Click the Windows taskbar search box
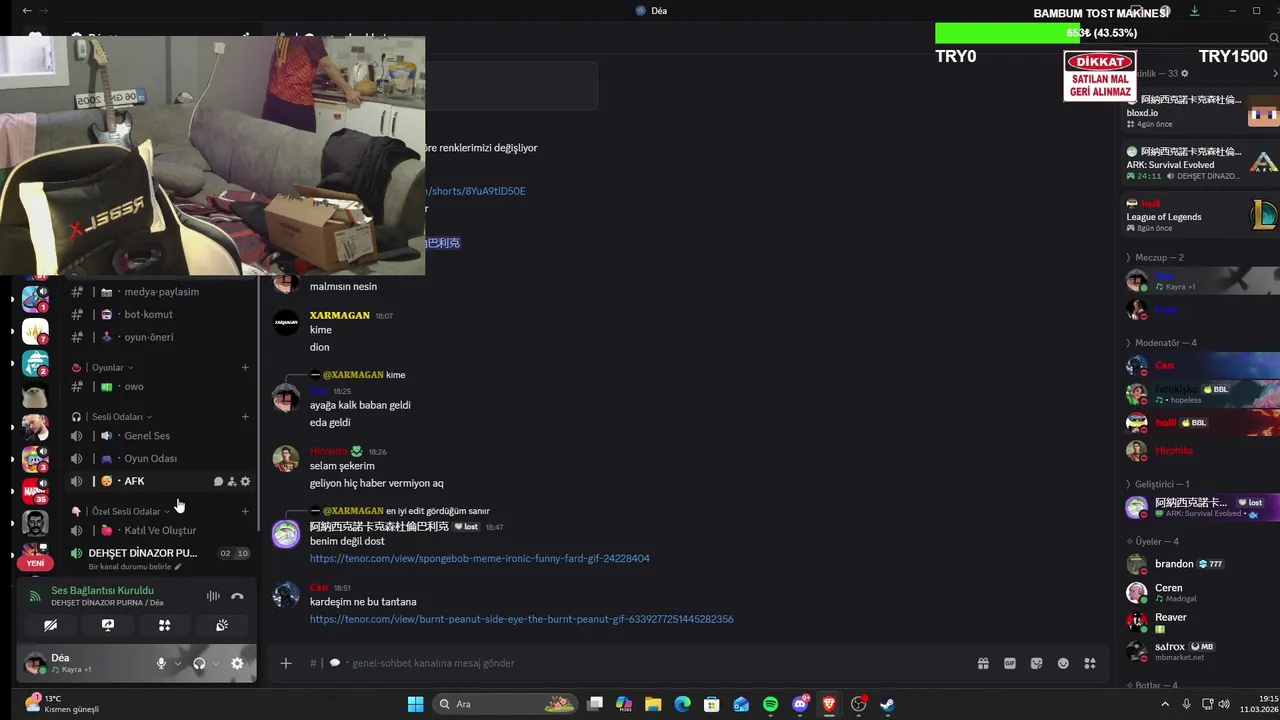Image resolution: width=1280 pixels, height=720 pixels. 505,704
